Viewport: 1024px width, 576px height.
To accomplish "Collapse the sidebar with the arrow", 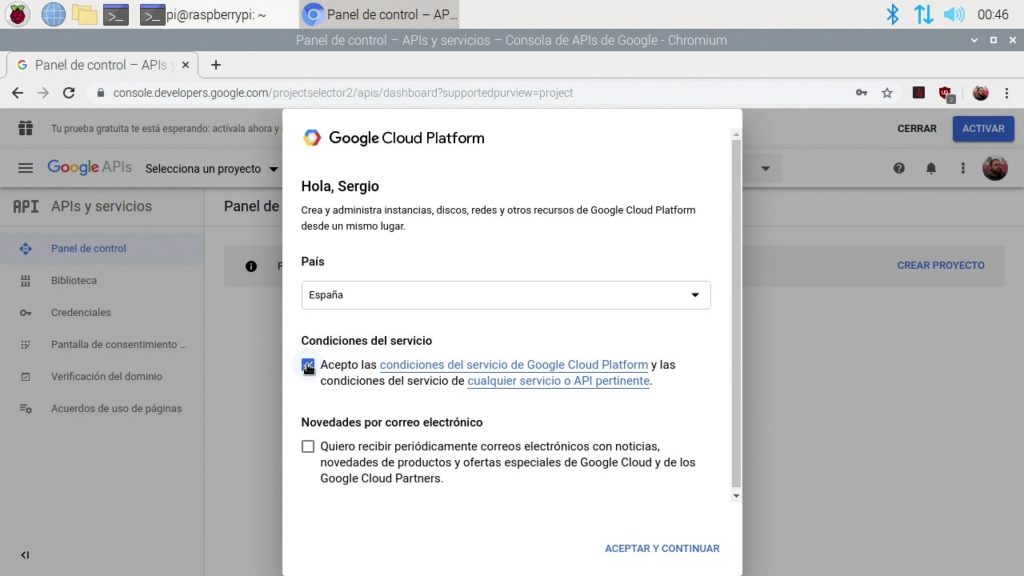I will [25, 555].
